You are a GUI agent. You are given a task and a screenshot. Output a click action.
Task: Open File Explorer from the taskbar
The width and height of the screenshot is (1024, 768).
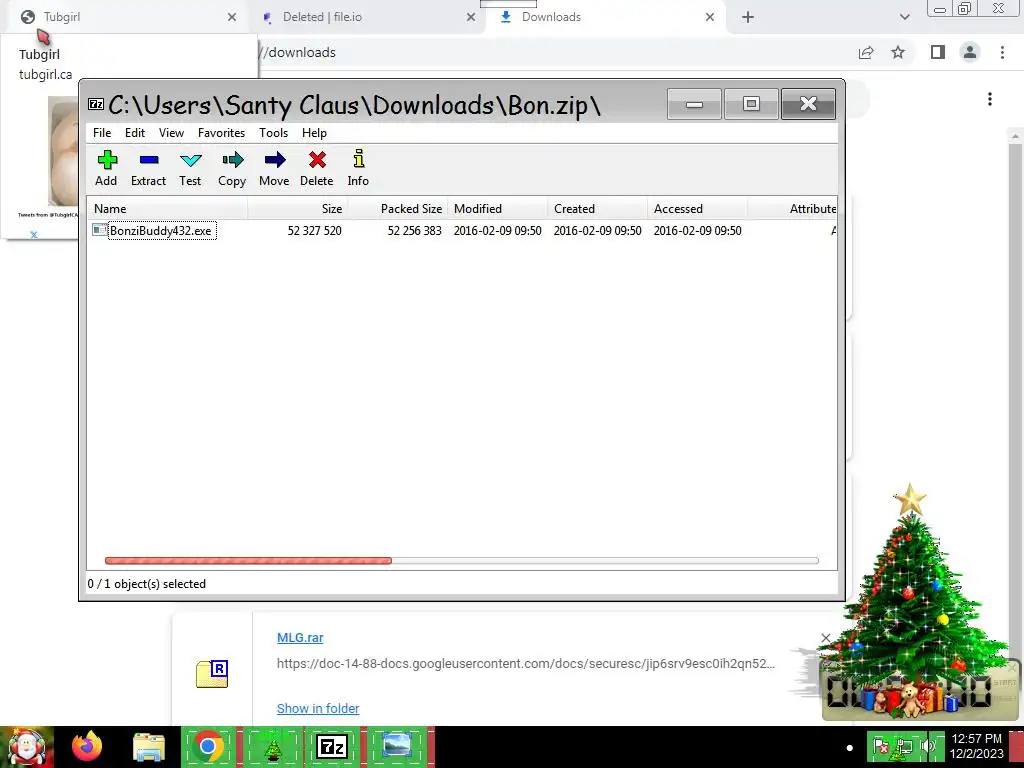tap(149, 746)
